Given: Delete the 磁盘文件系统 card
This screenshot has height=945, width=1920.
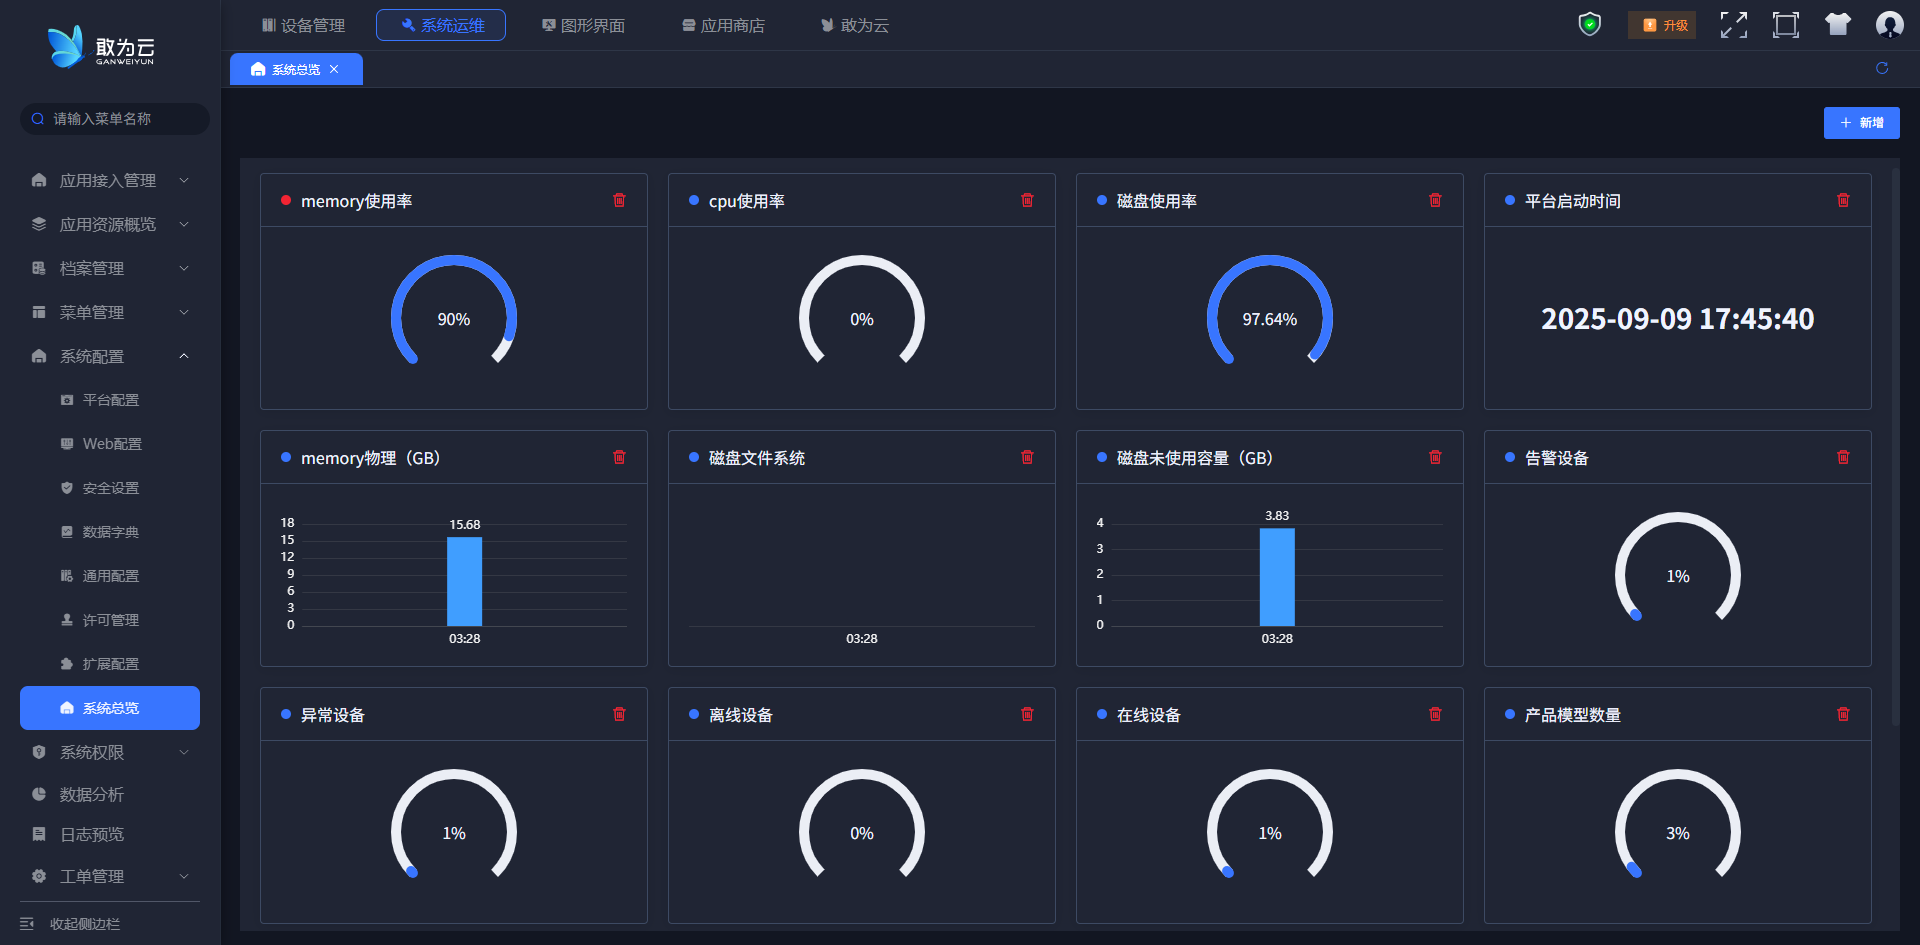Looking at the screenshot, I should click(x=1027, y=457).
